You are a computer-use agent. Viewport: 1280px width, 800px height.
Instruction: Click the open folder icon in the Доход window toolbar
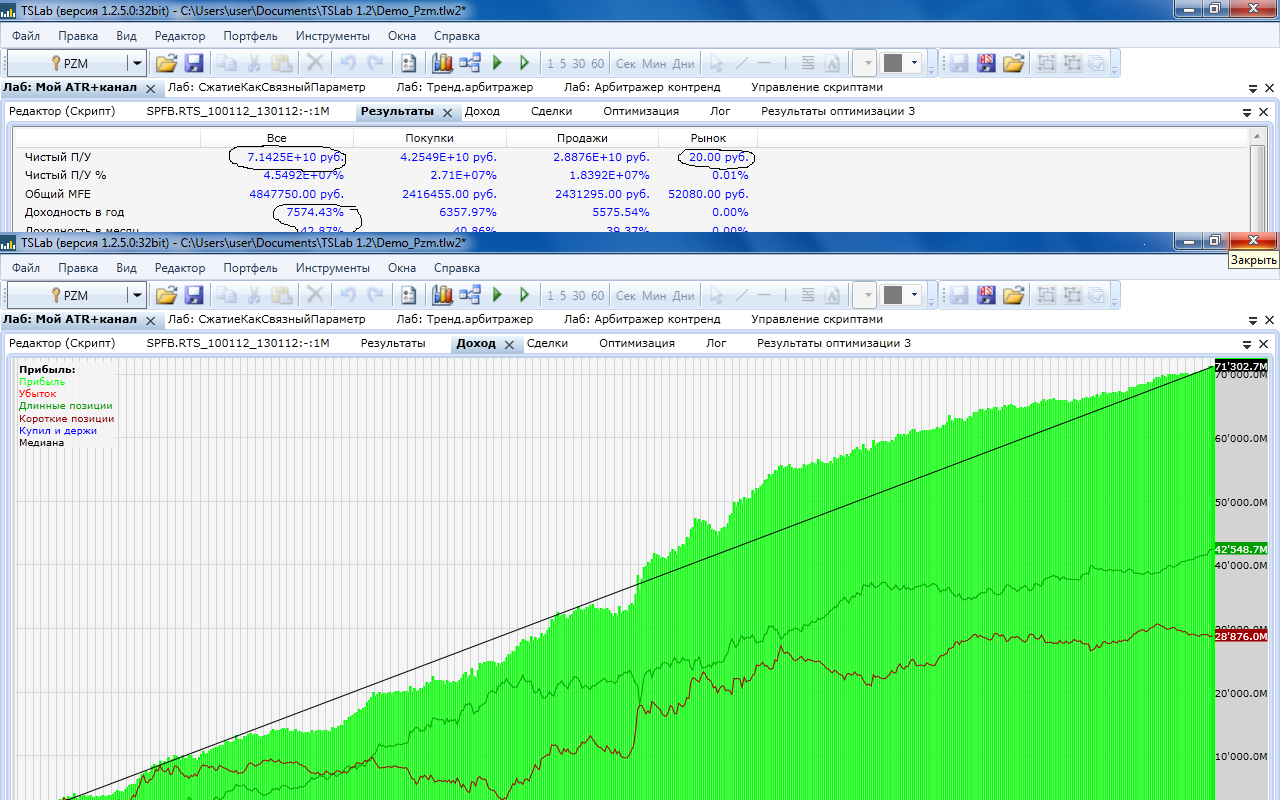pyautogui.click(x=166, y=295)
